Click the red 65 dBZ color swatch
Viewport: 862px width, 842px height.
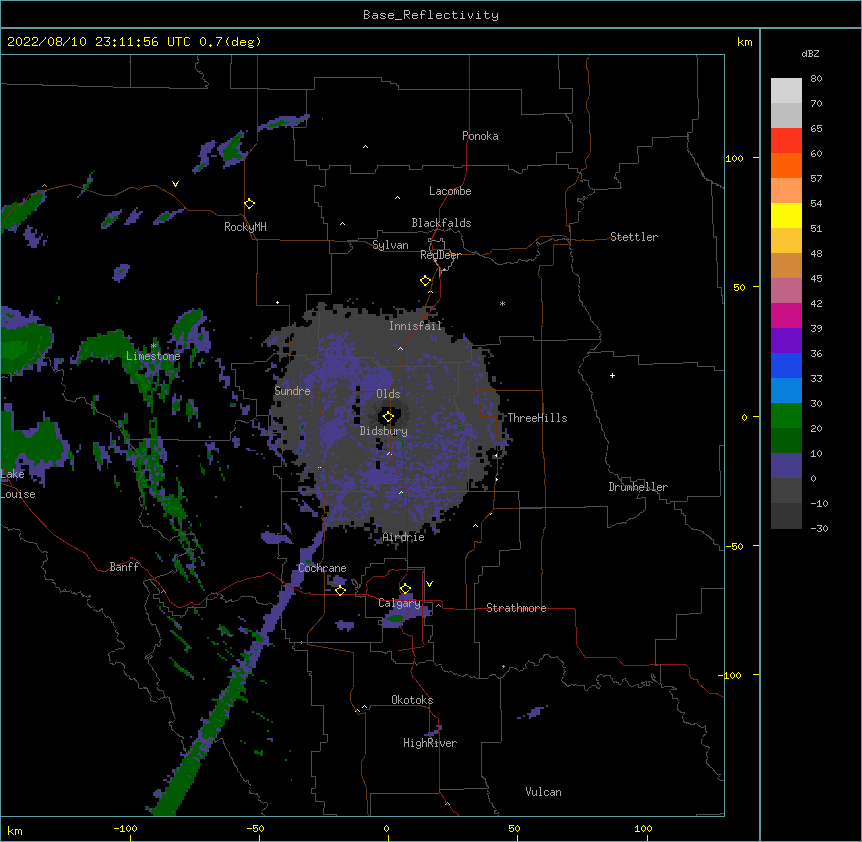coord(786,140)
